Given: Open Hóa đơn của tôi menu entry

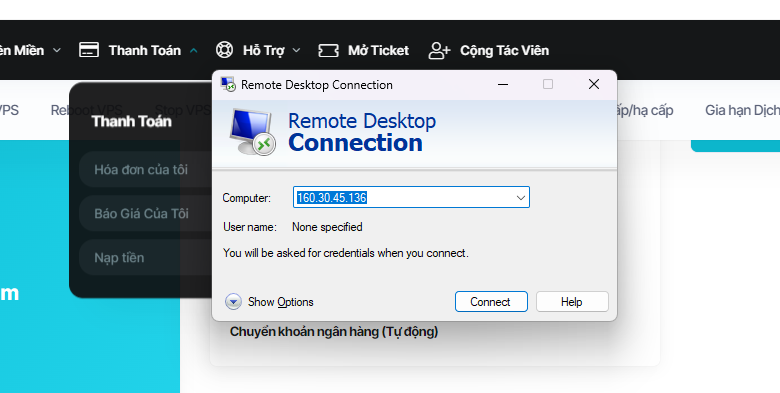Looking at the screenshot, I should coord(146,170).
